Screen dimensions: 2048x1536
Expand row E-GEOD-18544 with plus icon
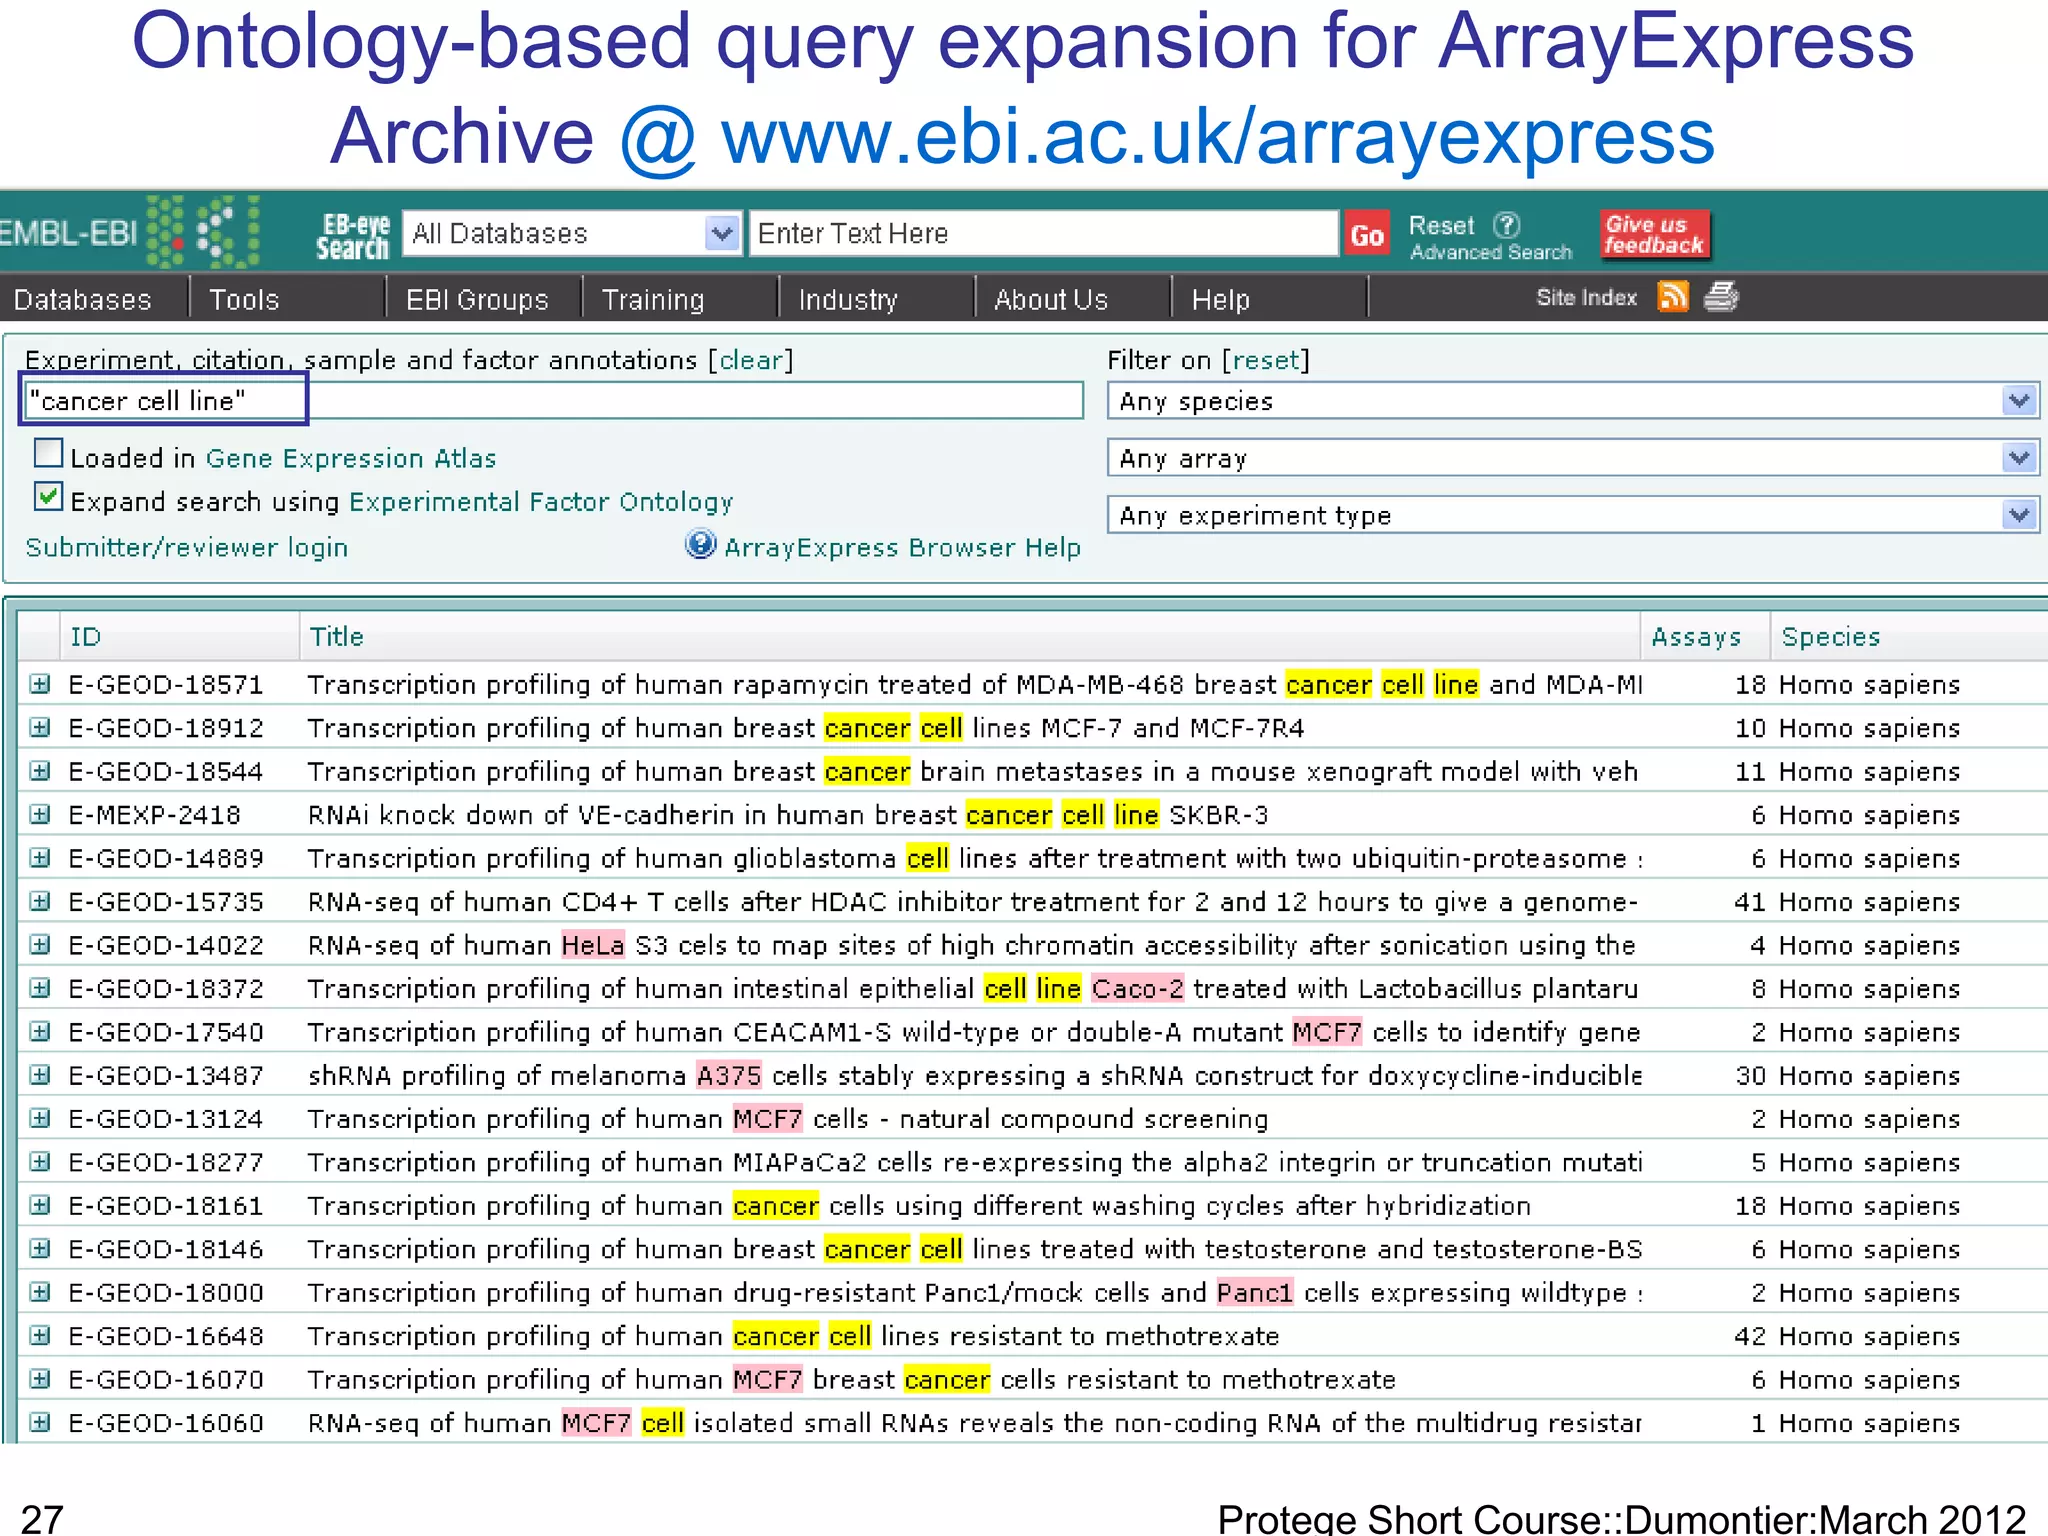click(x=40, y=772)
